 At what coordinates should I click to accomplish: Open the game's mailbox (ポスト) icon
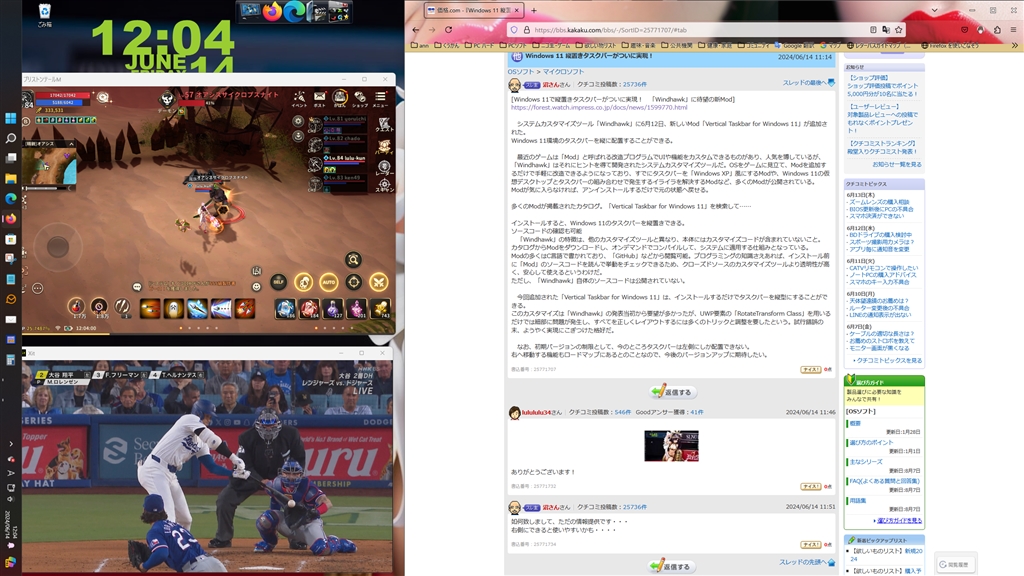[x=319, y=99]
